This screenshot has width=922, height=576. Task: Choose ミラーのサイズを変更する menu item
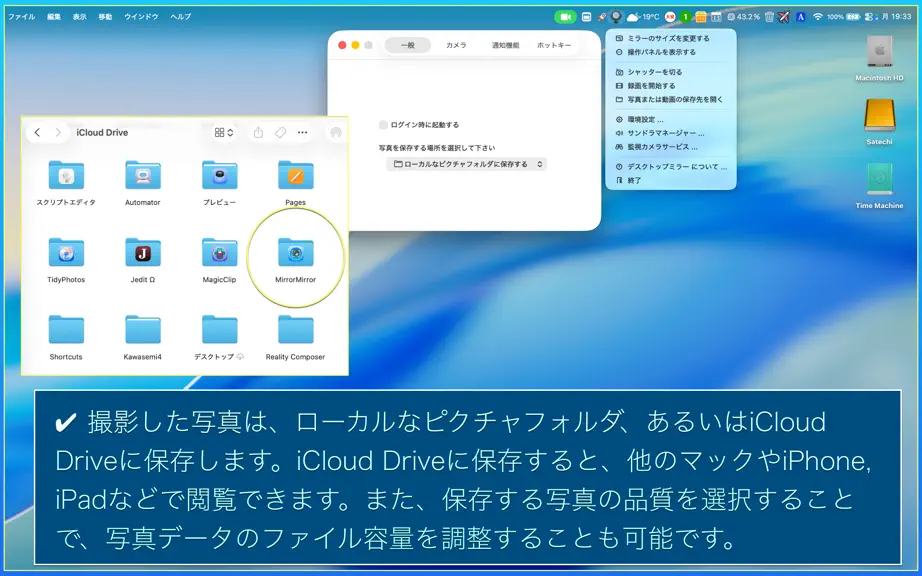pyautogui.click(x=671, y=38)
